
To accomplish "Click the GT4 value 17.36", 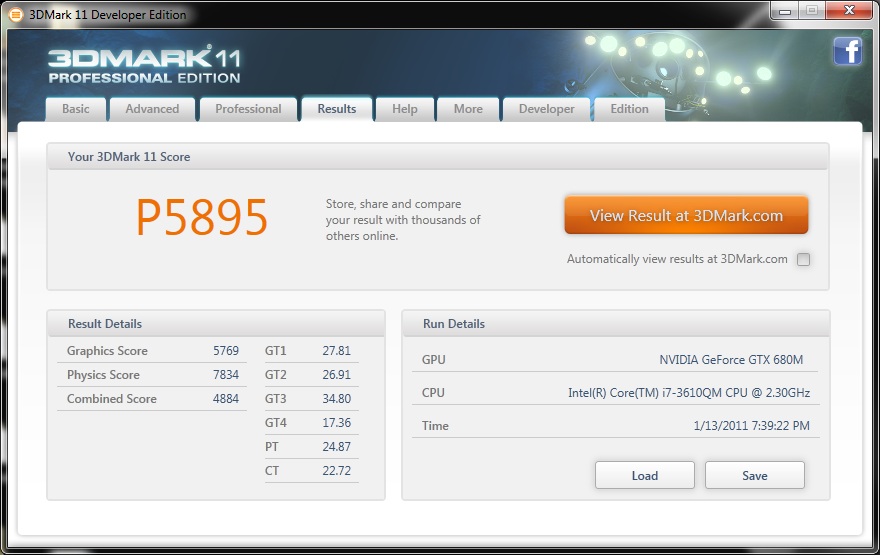I will 336,423.
